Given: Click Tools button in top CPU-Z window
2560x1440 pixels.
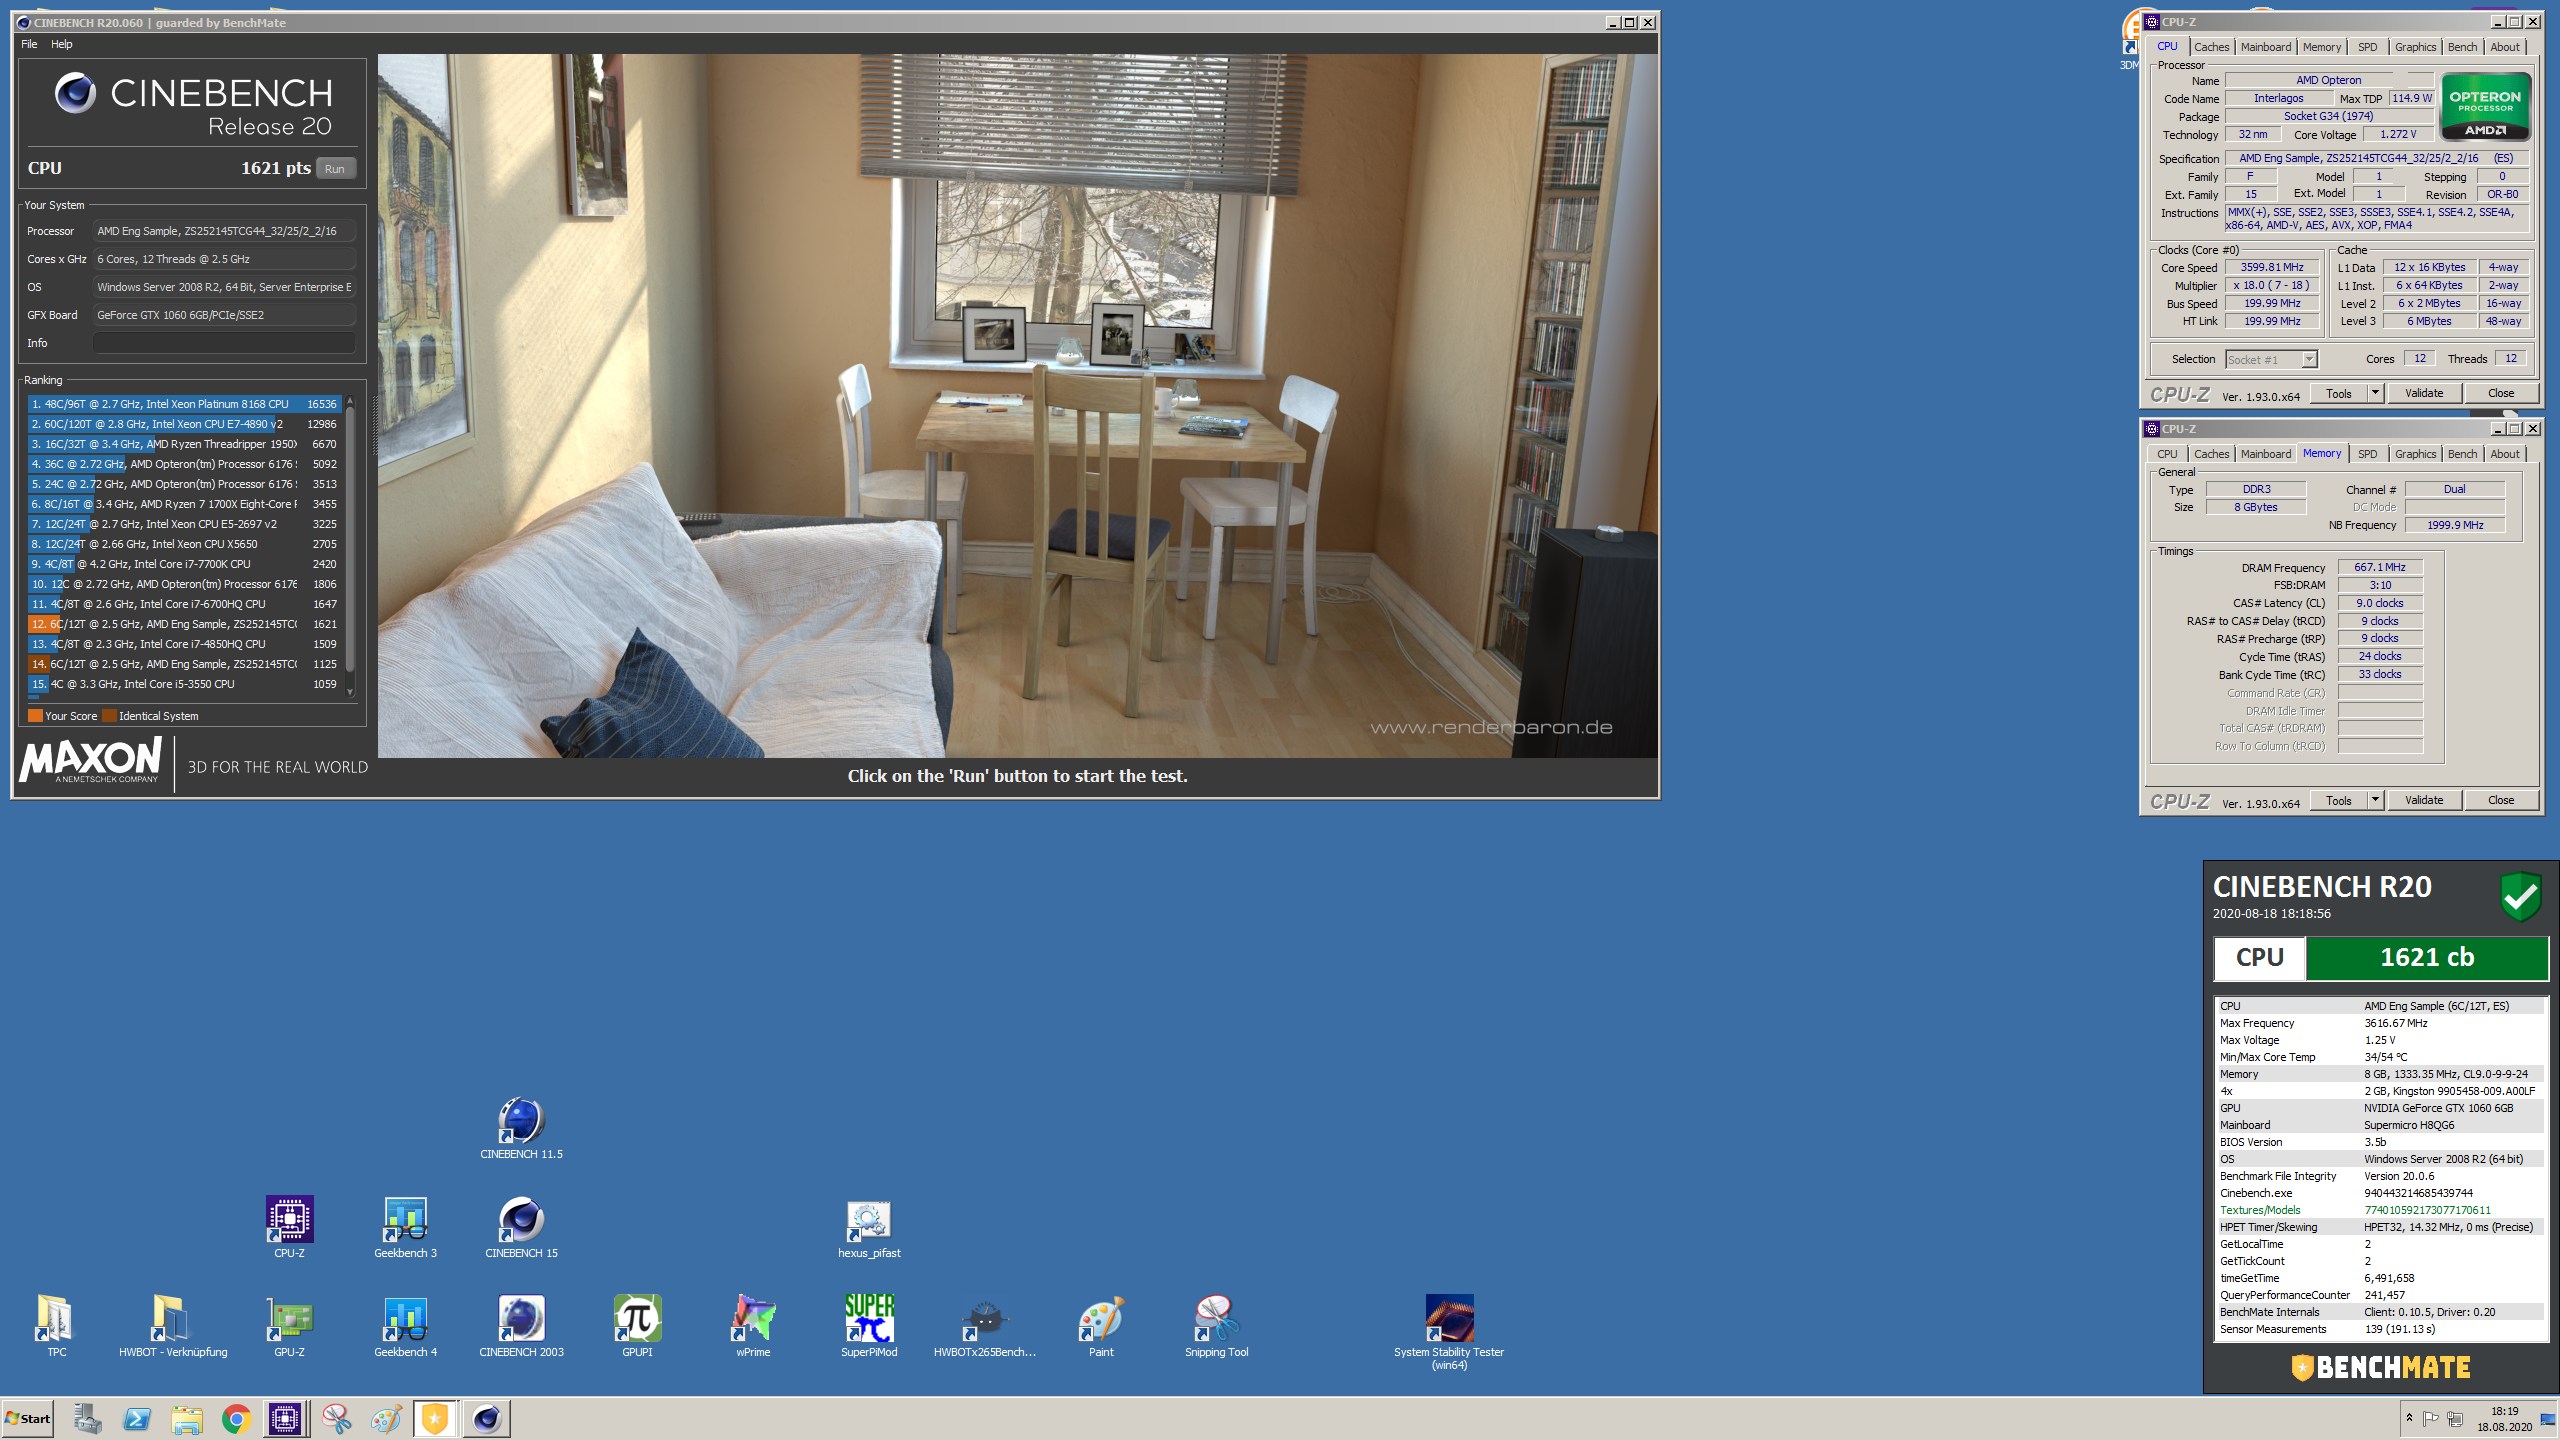Looking at the screenshot, I should (2338, 394).
